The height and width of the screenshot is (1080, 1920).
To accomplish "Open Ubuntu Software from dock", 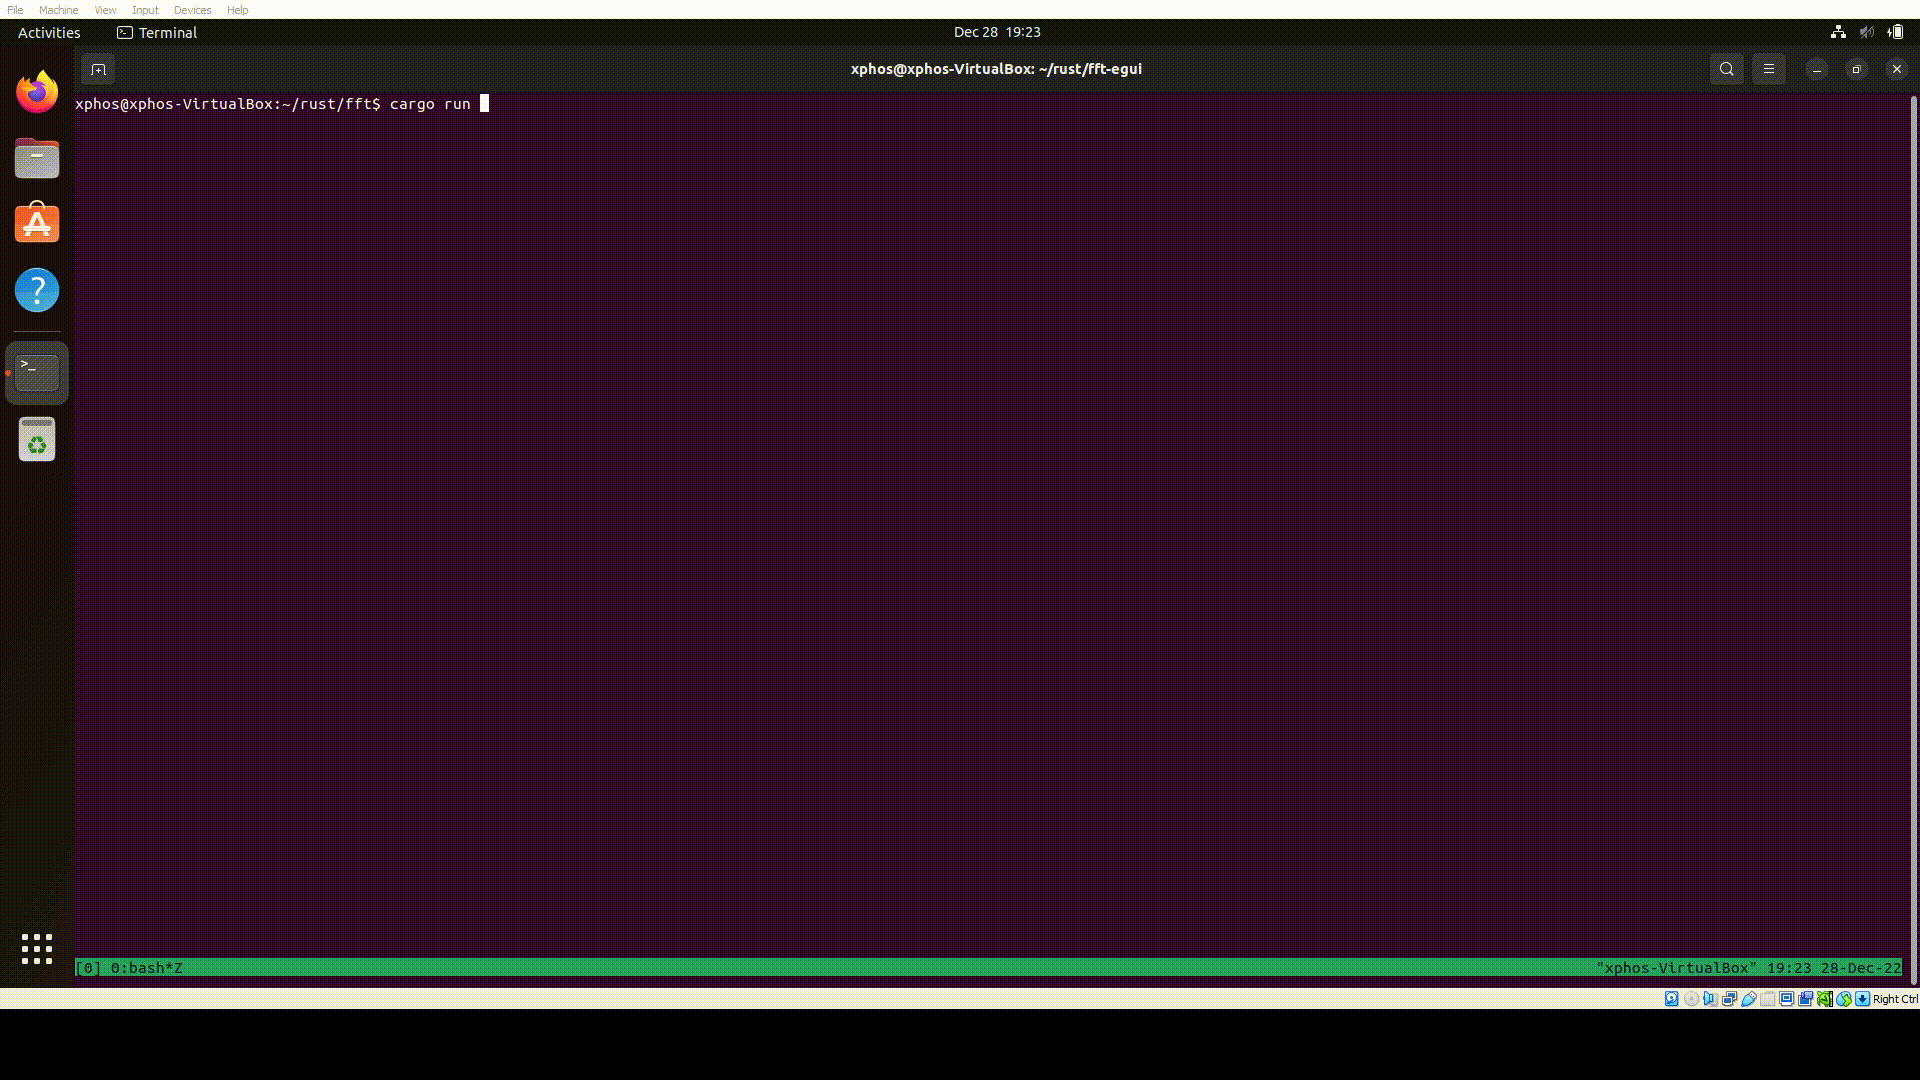I will (37, 224).
